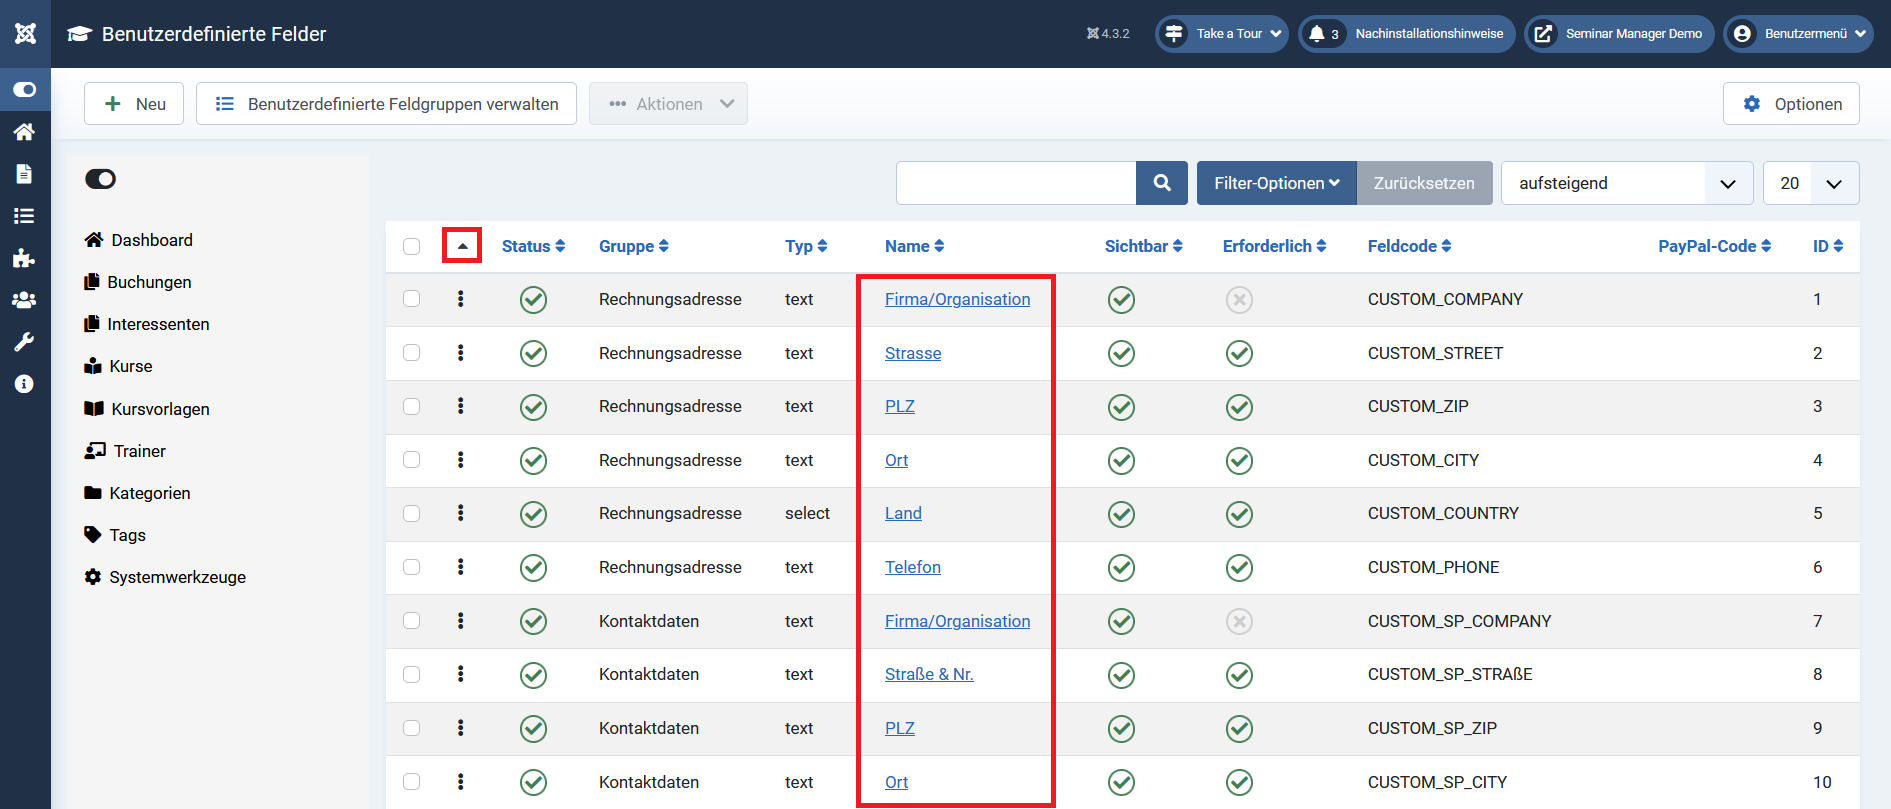This screenshot has width=1891, height=809.
Task: Open the Telefon field link
Action: click(x=912, y=567)
